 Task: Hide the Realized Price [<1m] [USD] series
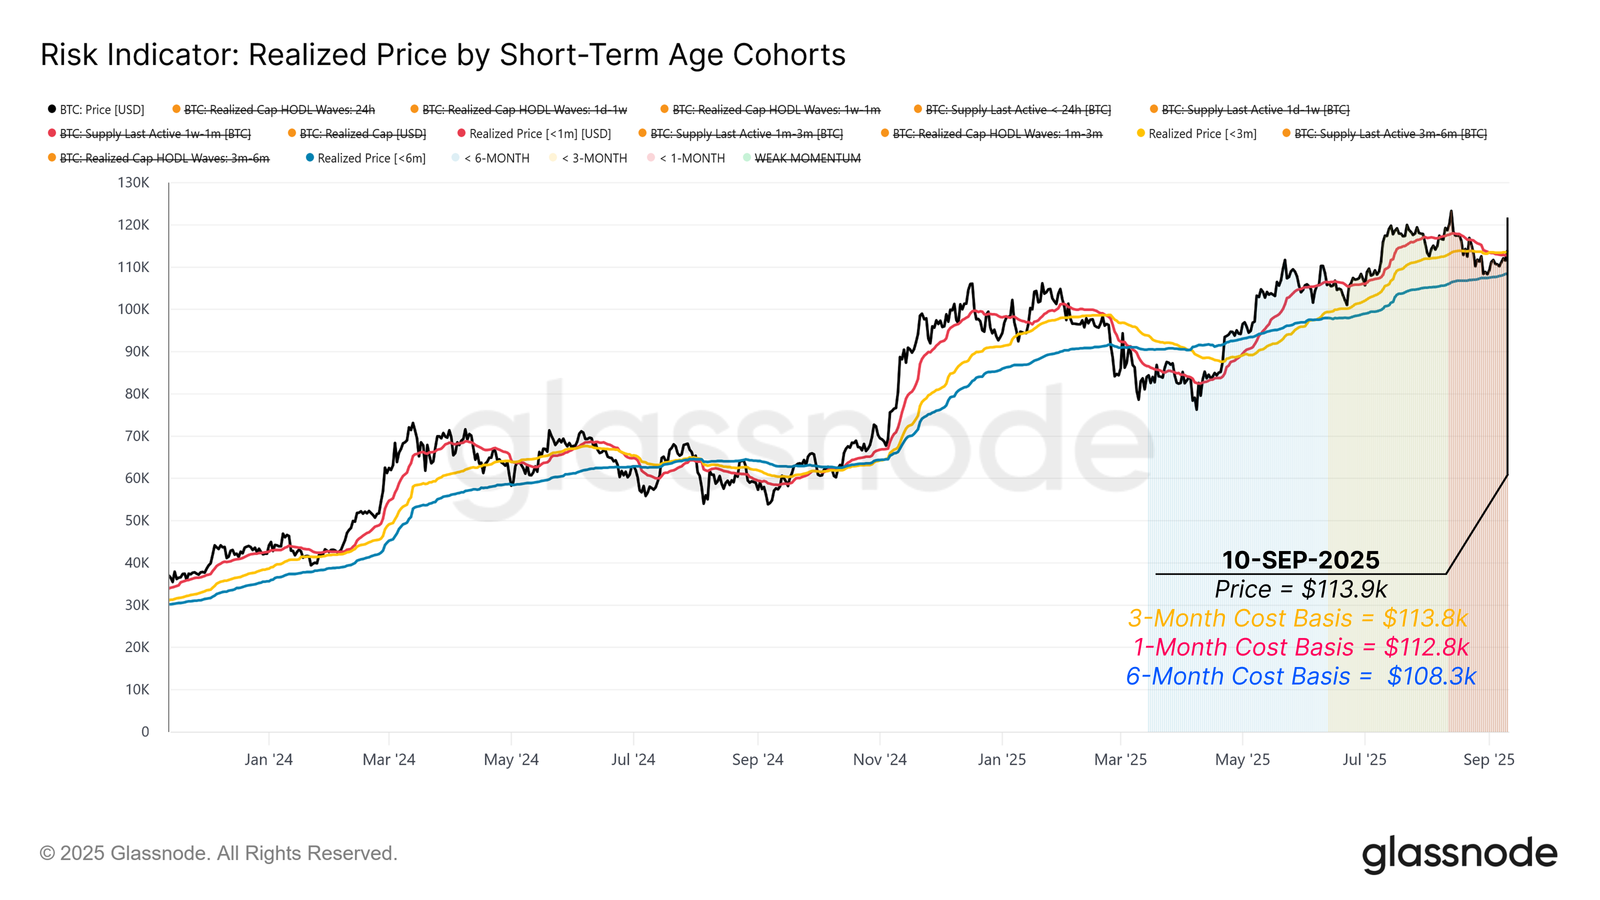pos(534,134)
